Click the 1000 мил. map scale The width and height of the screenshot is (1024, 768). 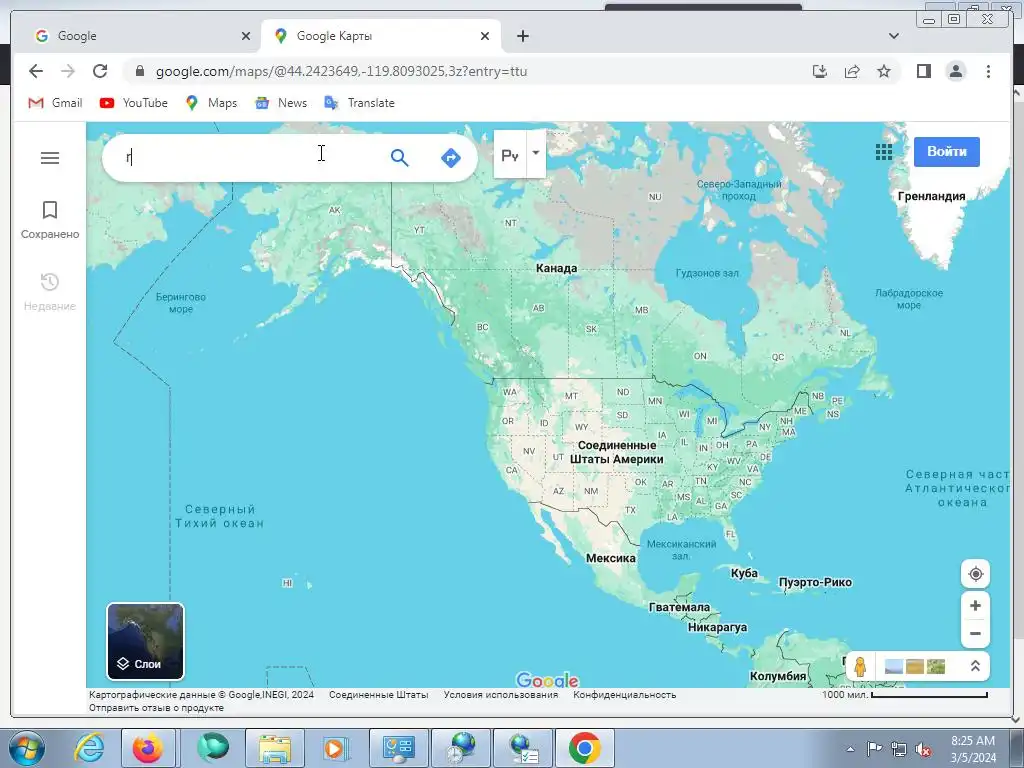click(904, 695)
